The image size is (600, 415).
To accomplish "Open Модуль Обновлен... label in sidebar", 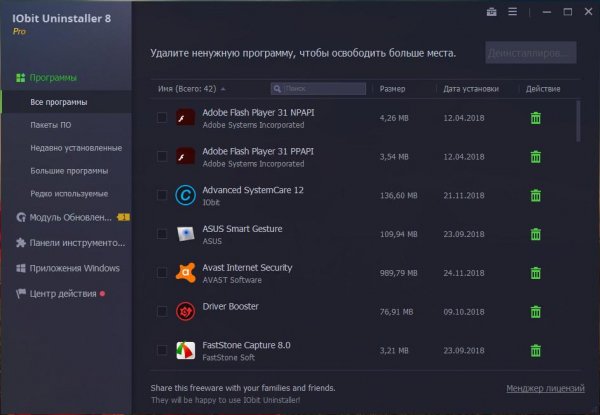I will pyautogui.click(x=70, y=217).
